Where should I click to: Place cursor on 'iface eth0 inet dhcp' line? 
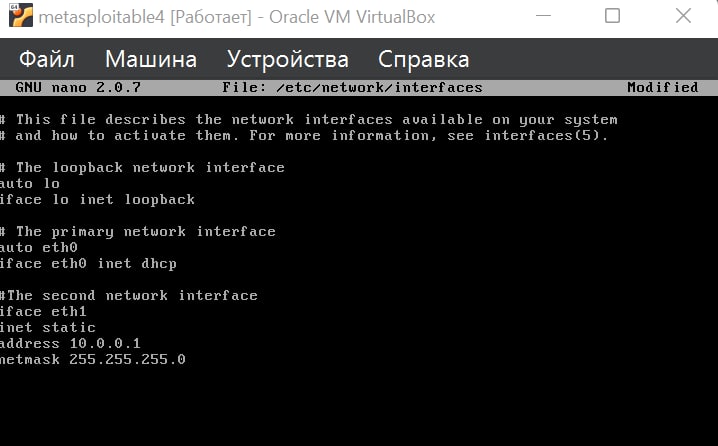[88, 264]
